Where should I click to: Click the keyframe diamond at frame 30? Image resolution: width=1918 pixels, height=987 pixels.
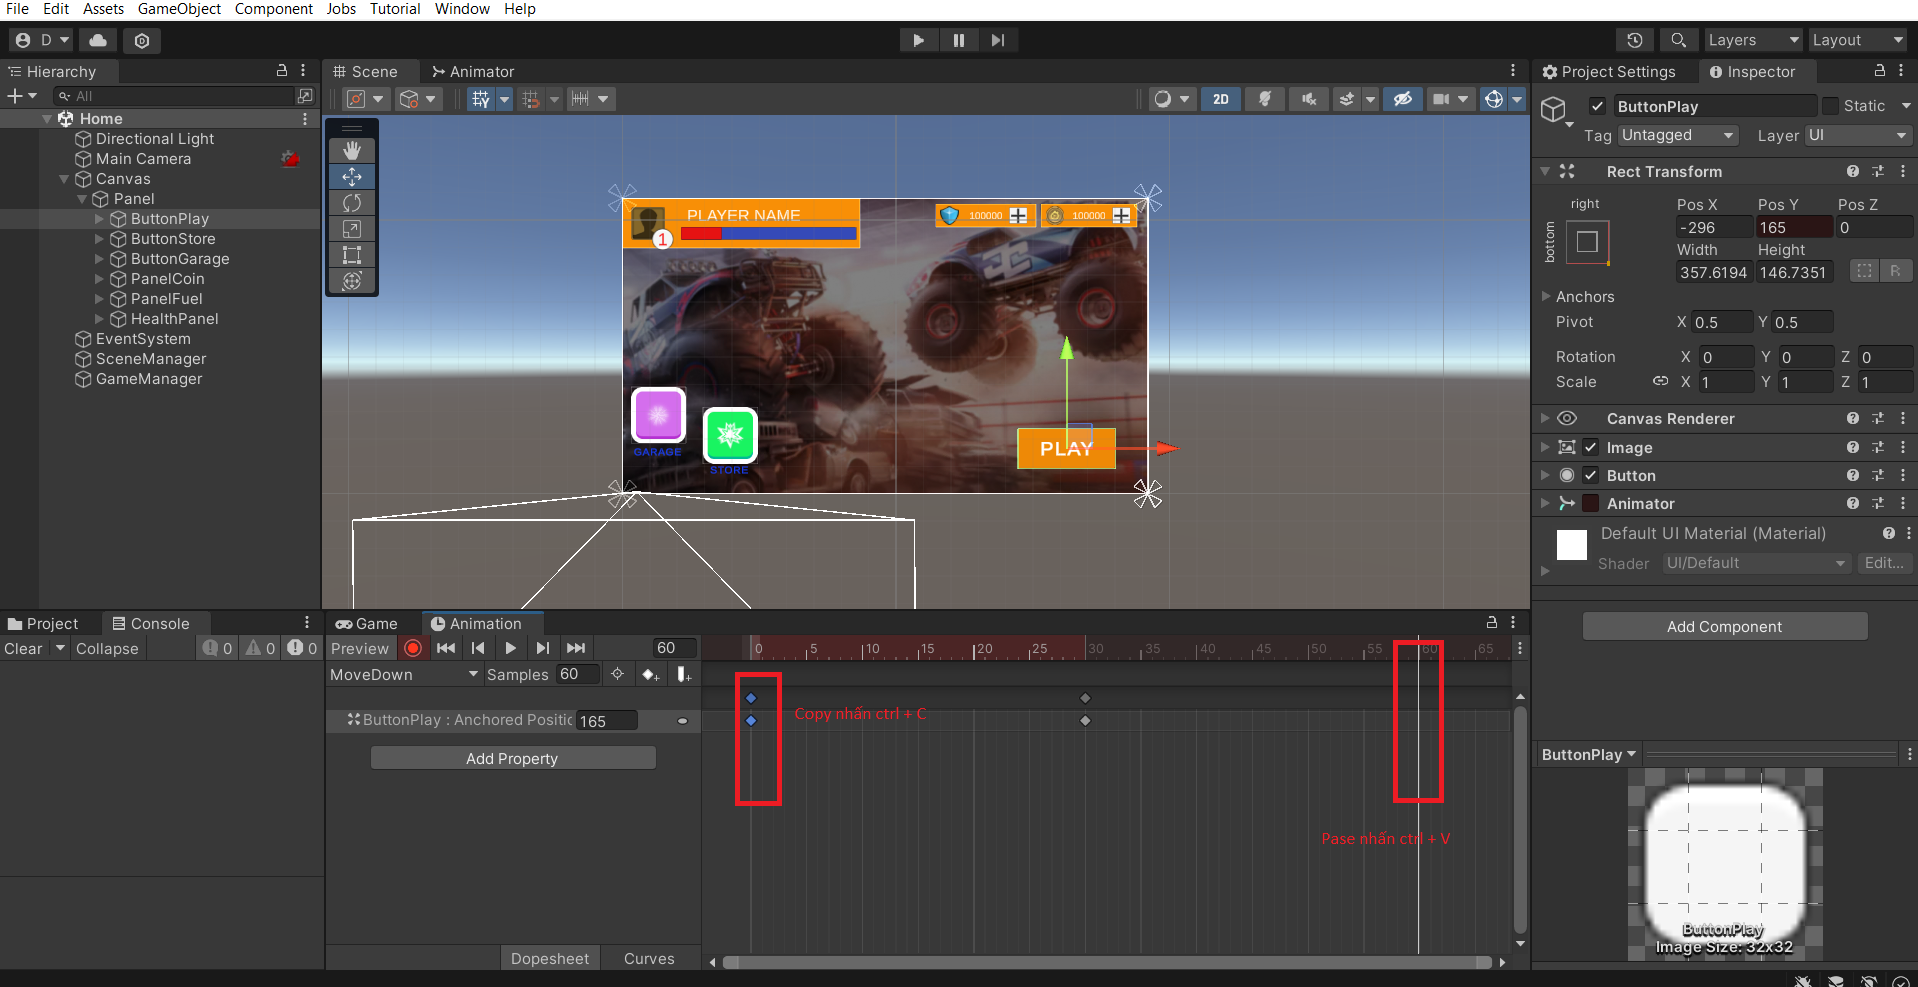pos(1085,720)
